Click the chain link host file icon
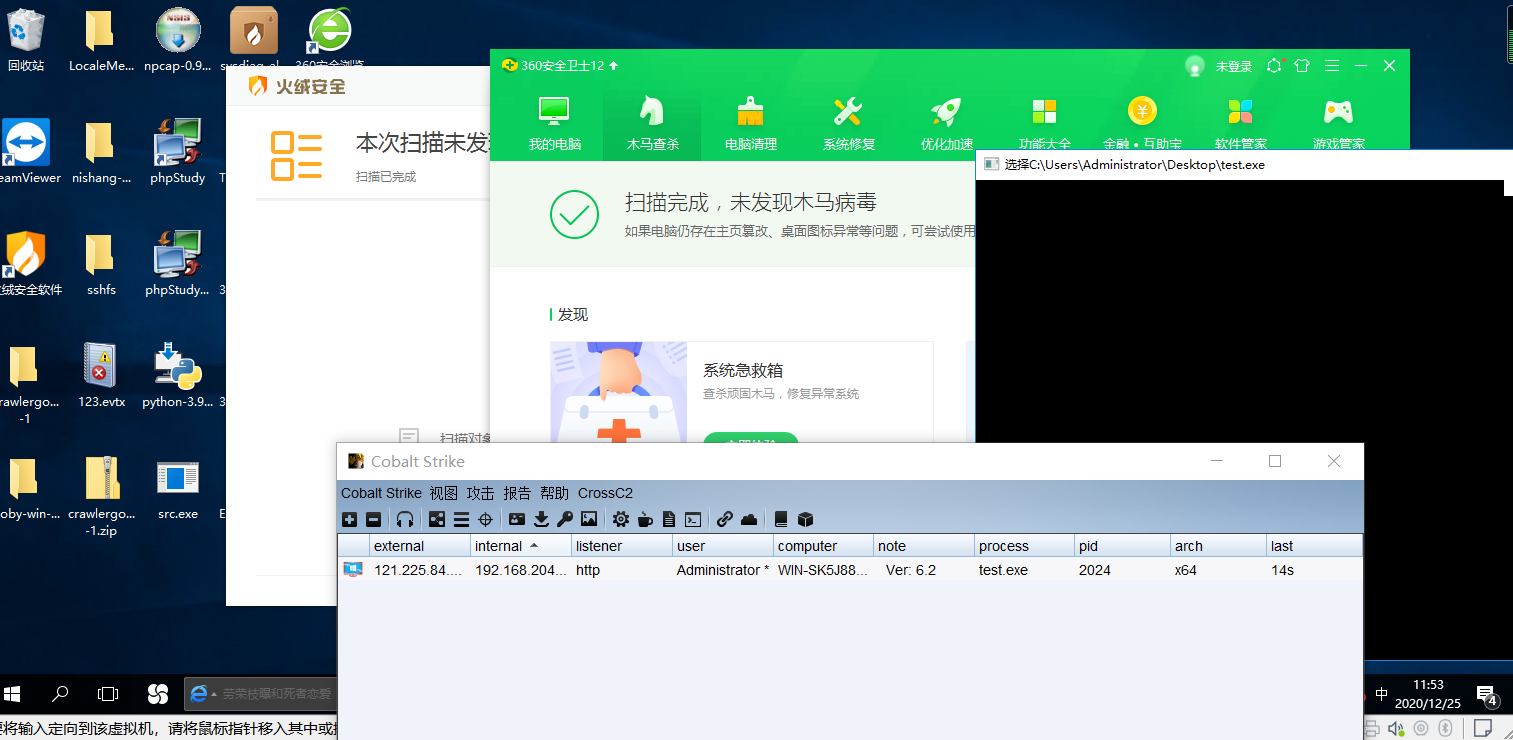This screenshot has height=740, width=1513. (725, 519)
